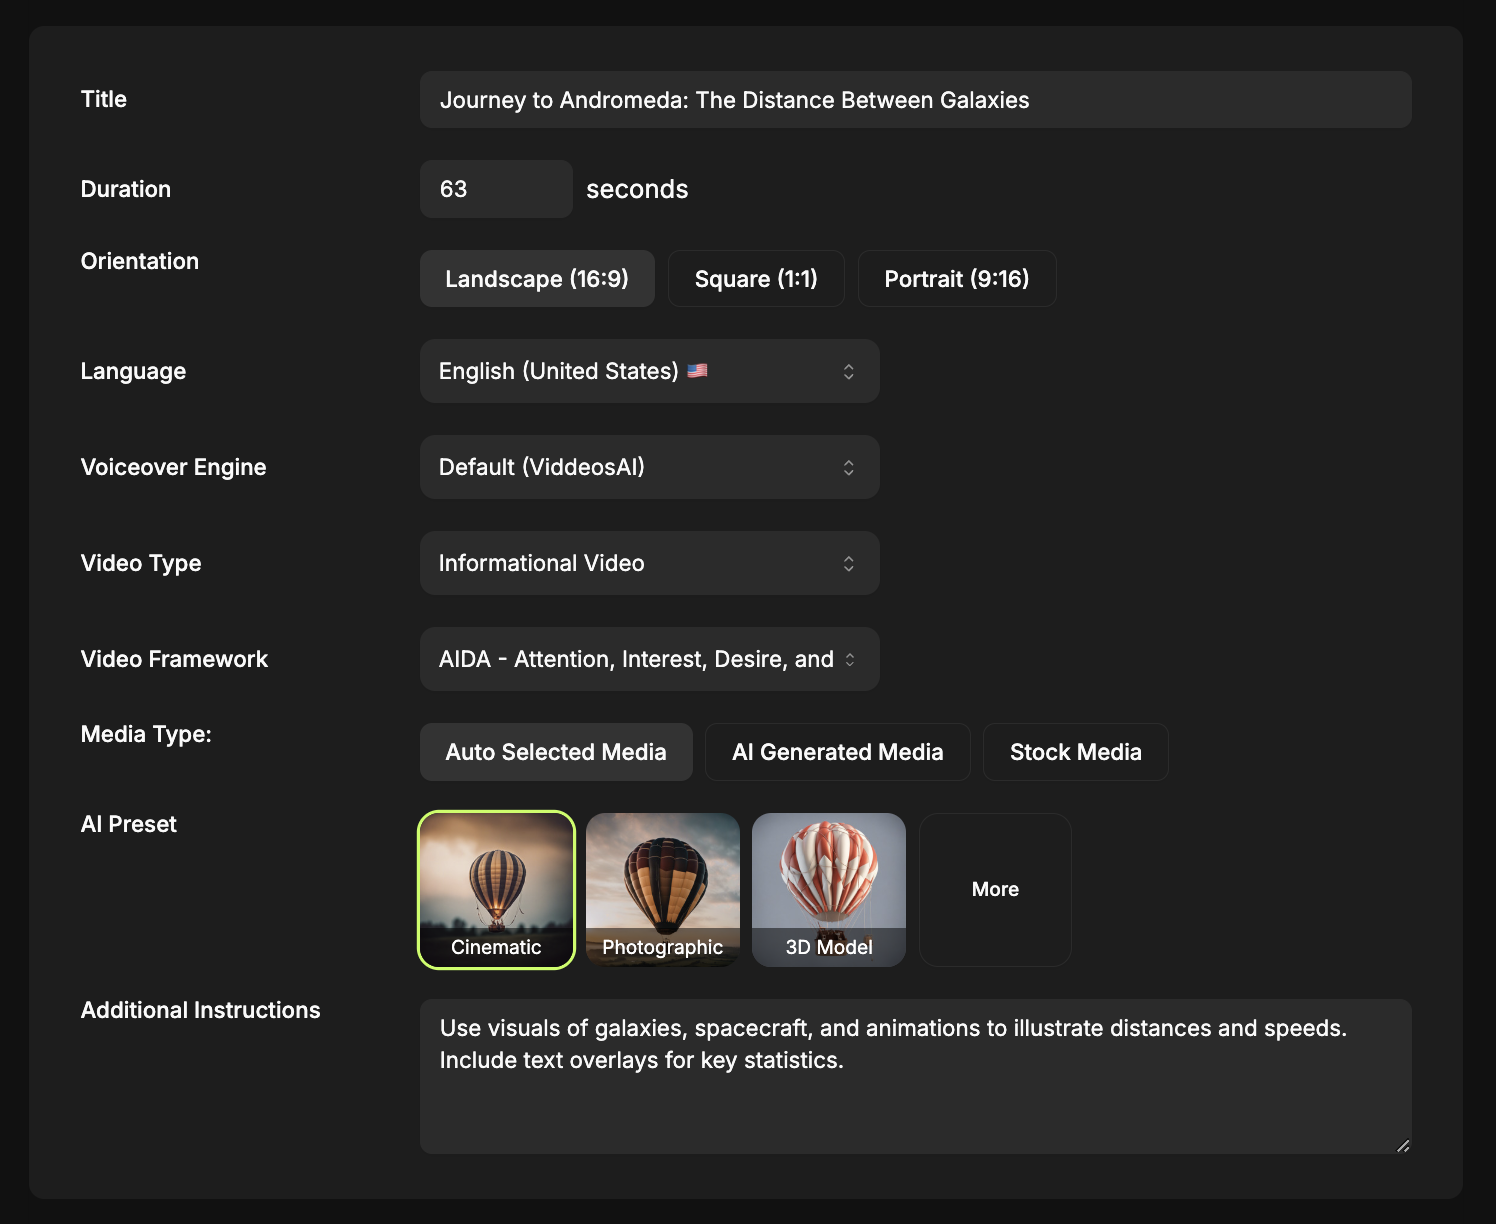The height and width of the screenshot is (1224, 1496).
Task: Click the 'Orientation' label
Action: coord(140,261)
